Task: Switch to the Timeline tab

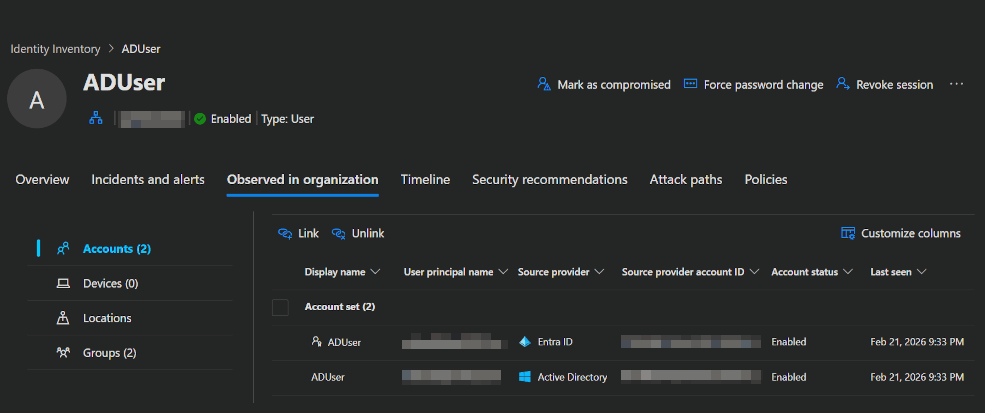Action: coord(425,180)
